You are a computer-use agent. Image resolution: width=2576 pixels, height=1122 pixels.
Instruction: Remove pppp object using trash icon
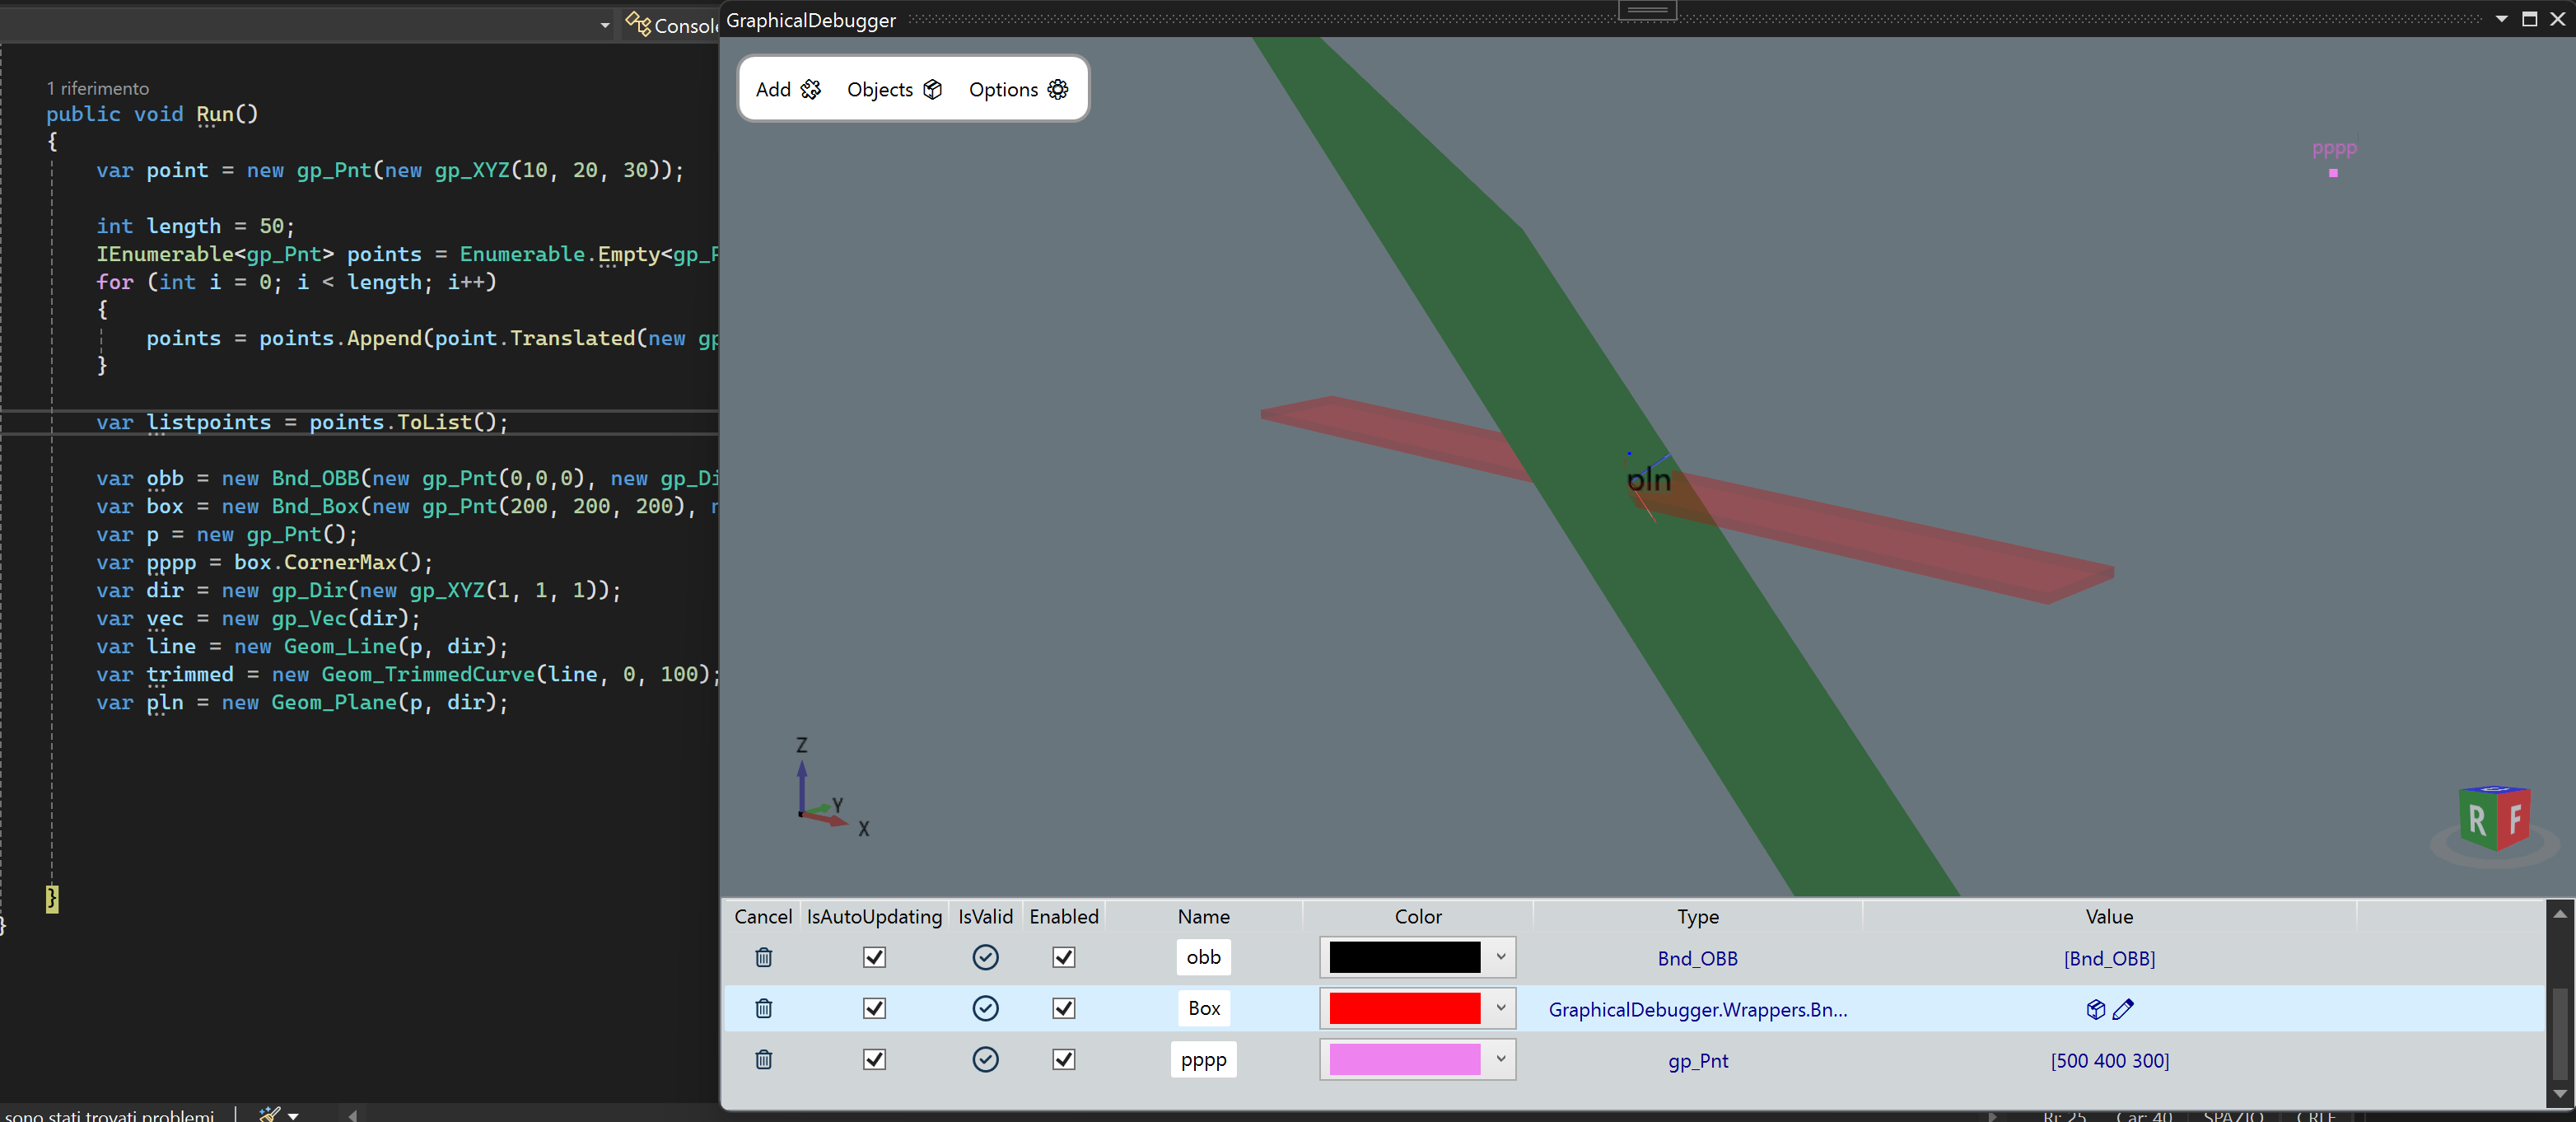click(763, 1059)
